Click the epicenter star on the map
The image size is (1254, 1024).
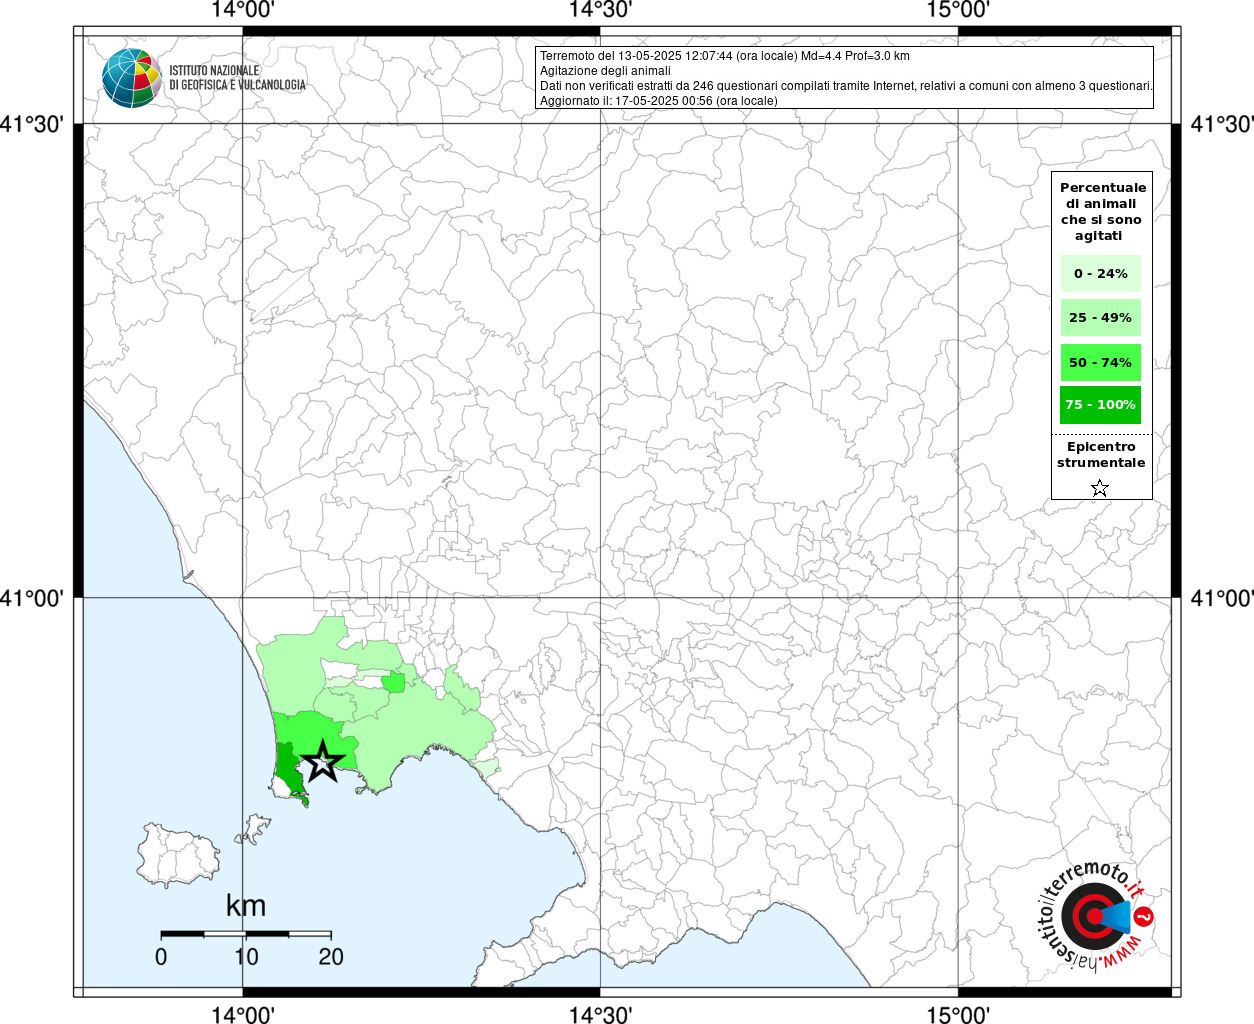tap(322, 761)
